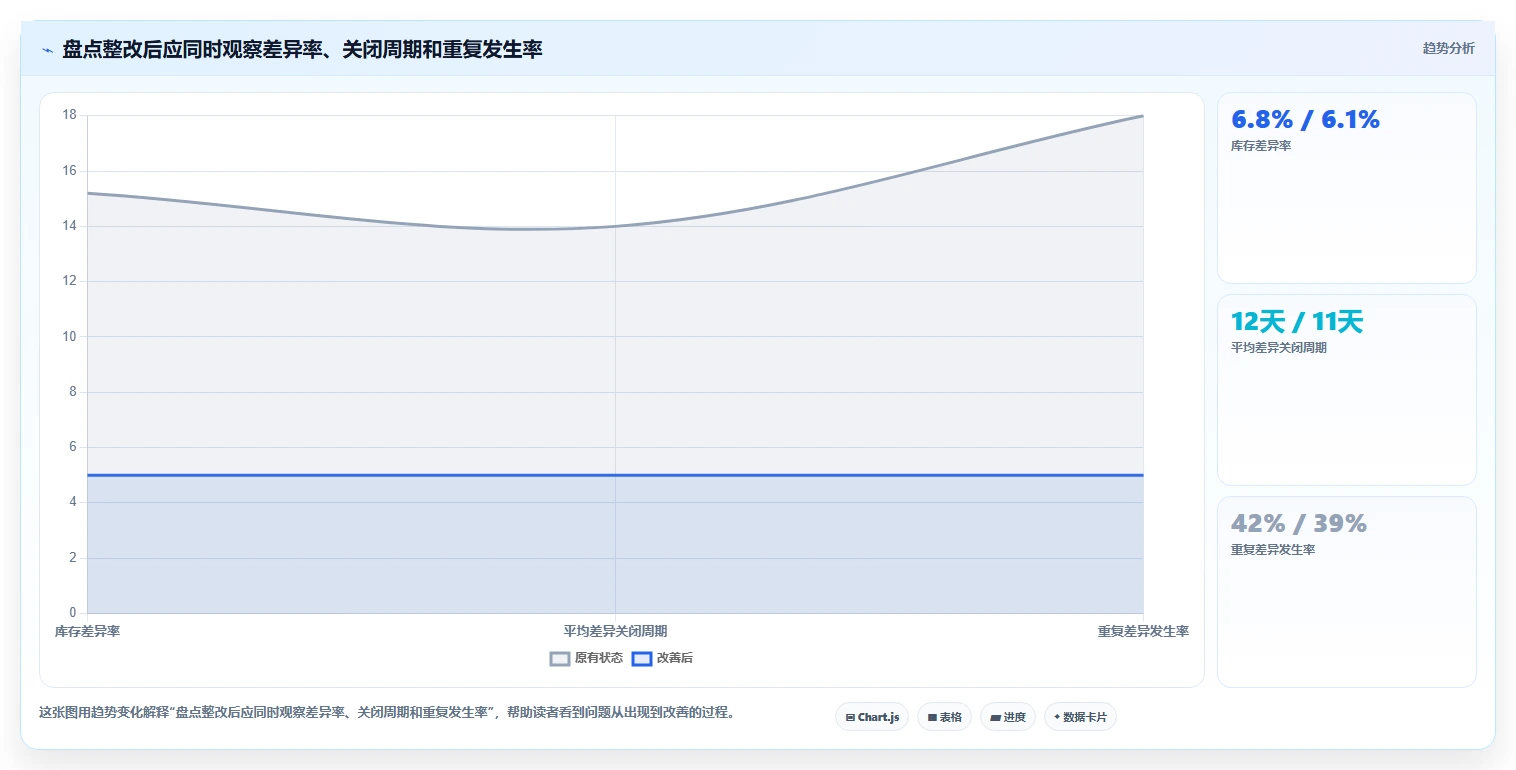Click the 重复差异发生率 x-axis label

point(1143,631)
